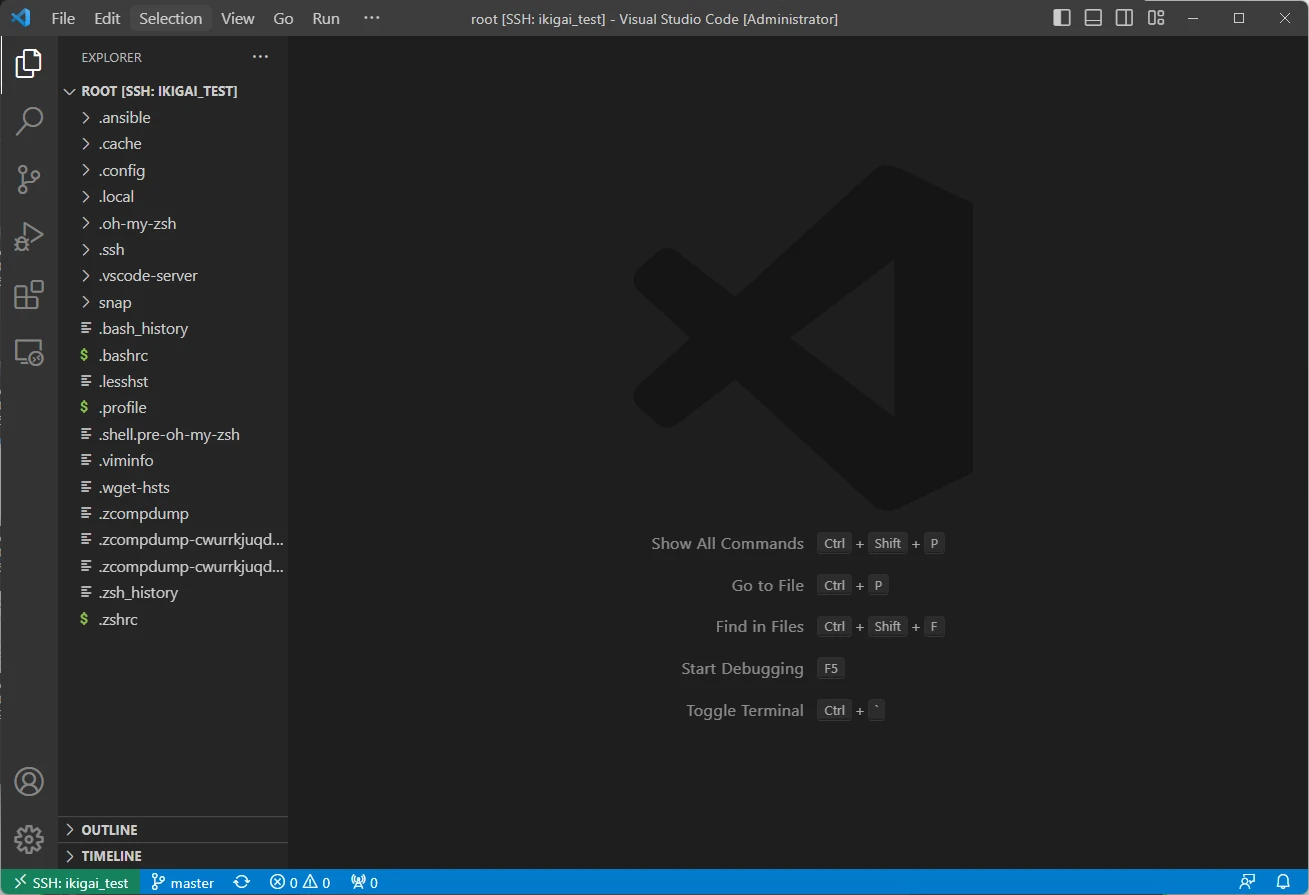Open the Accounts menu icon

(x=29, y=781)
